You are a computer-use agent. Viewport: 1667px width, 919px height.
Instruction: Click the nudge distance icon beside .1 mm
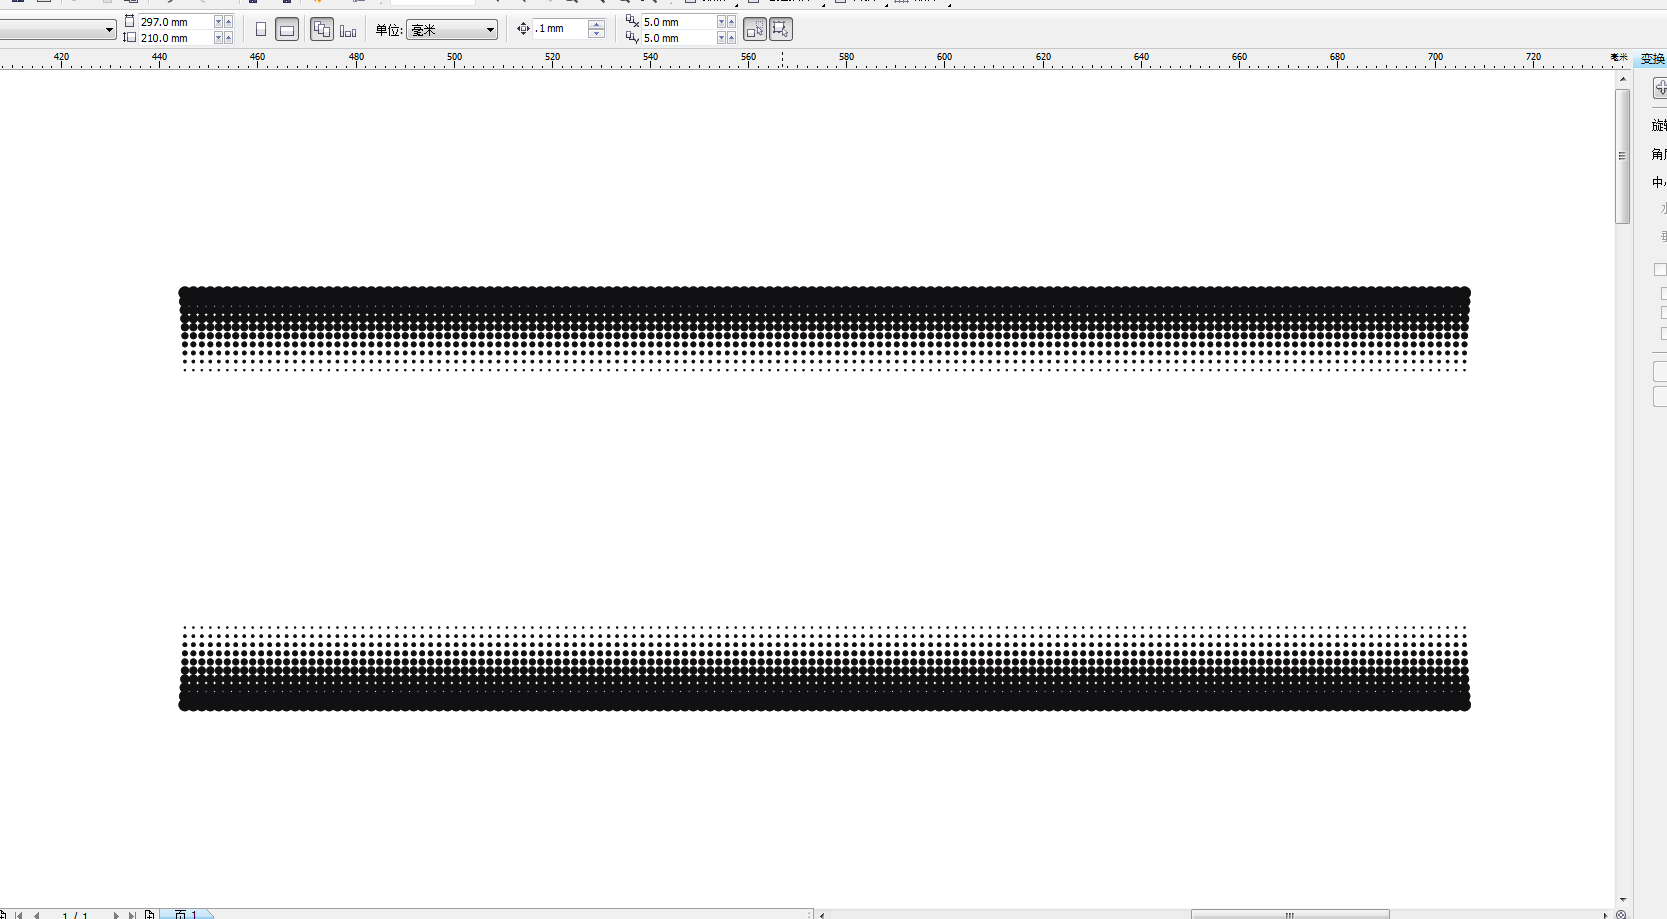click(x=523, y=29)
